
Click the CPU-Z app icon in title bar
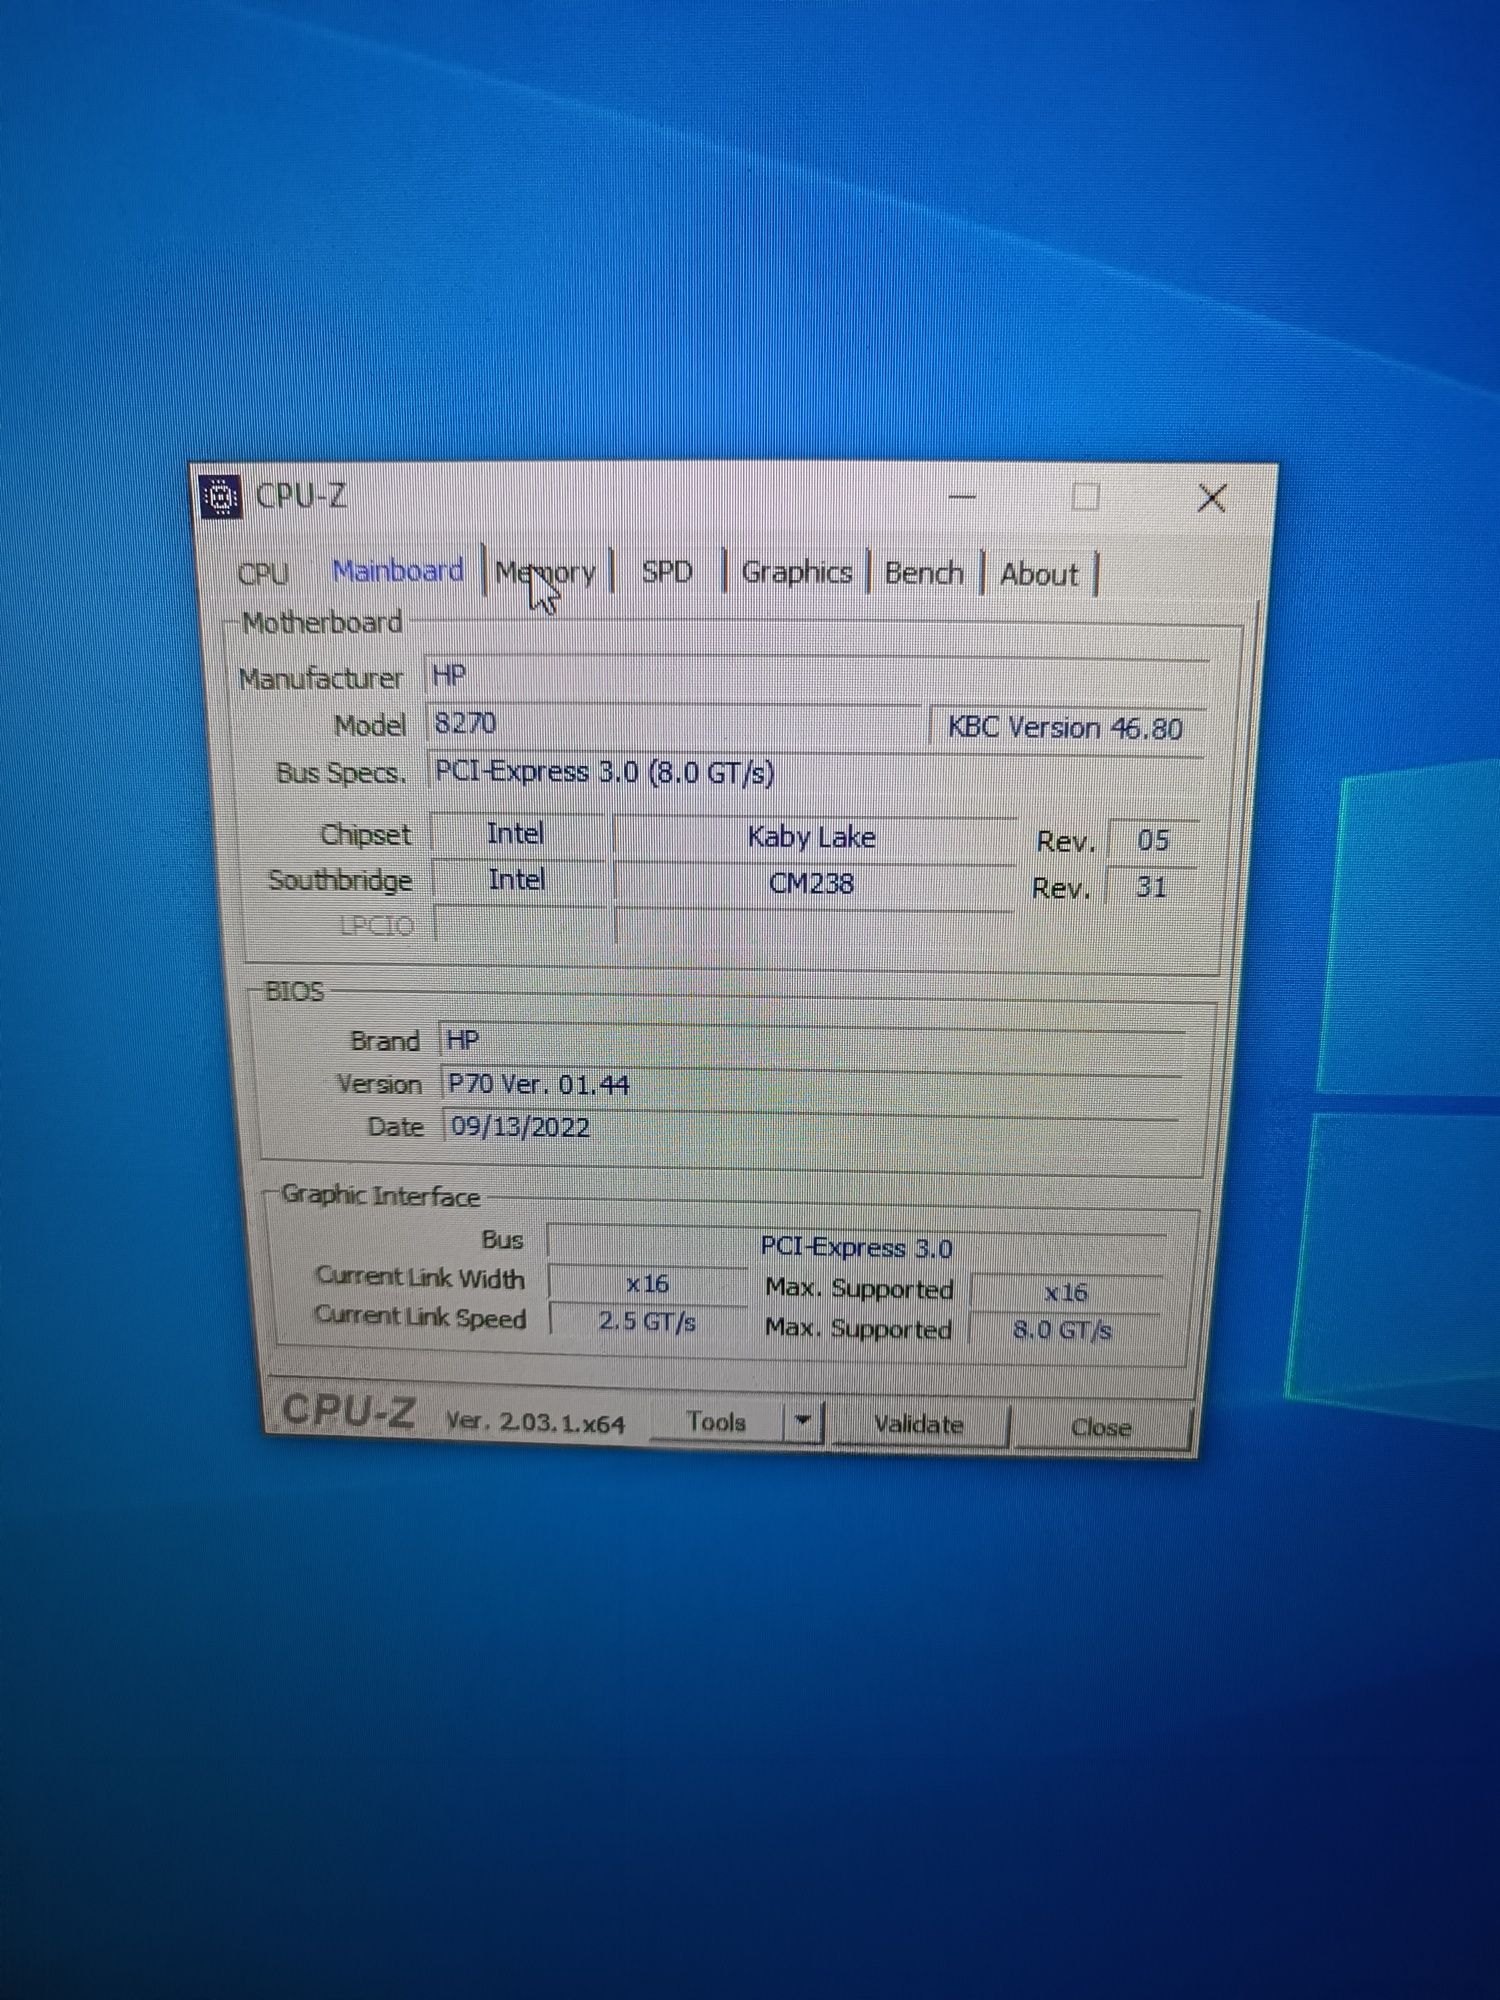[x=221, y=496]
